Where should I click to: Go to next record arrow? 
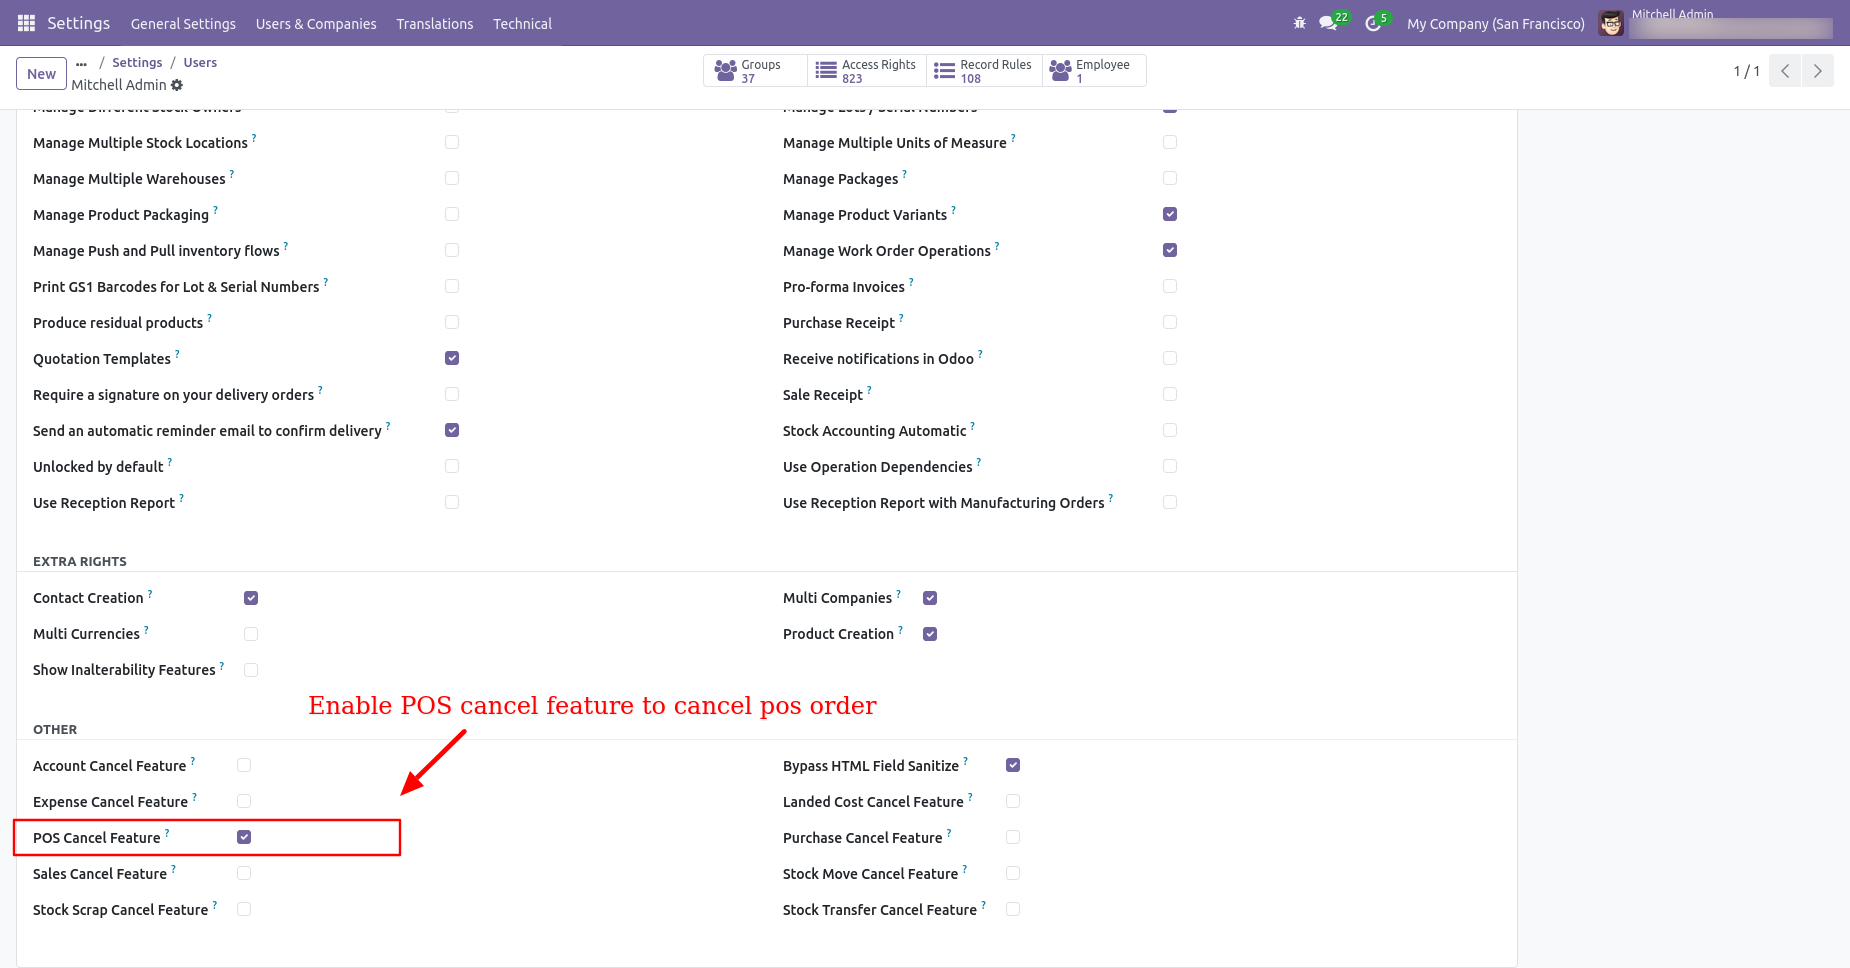click(1817, 71)
